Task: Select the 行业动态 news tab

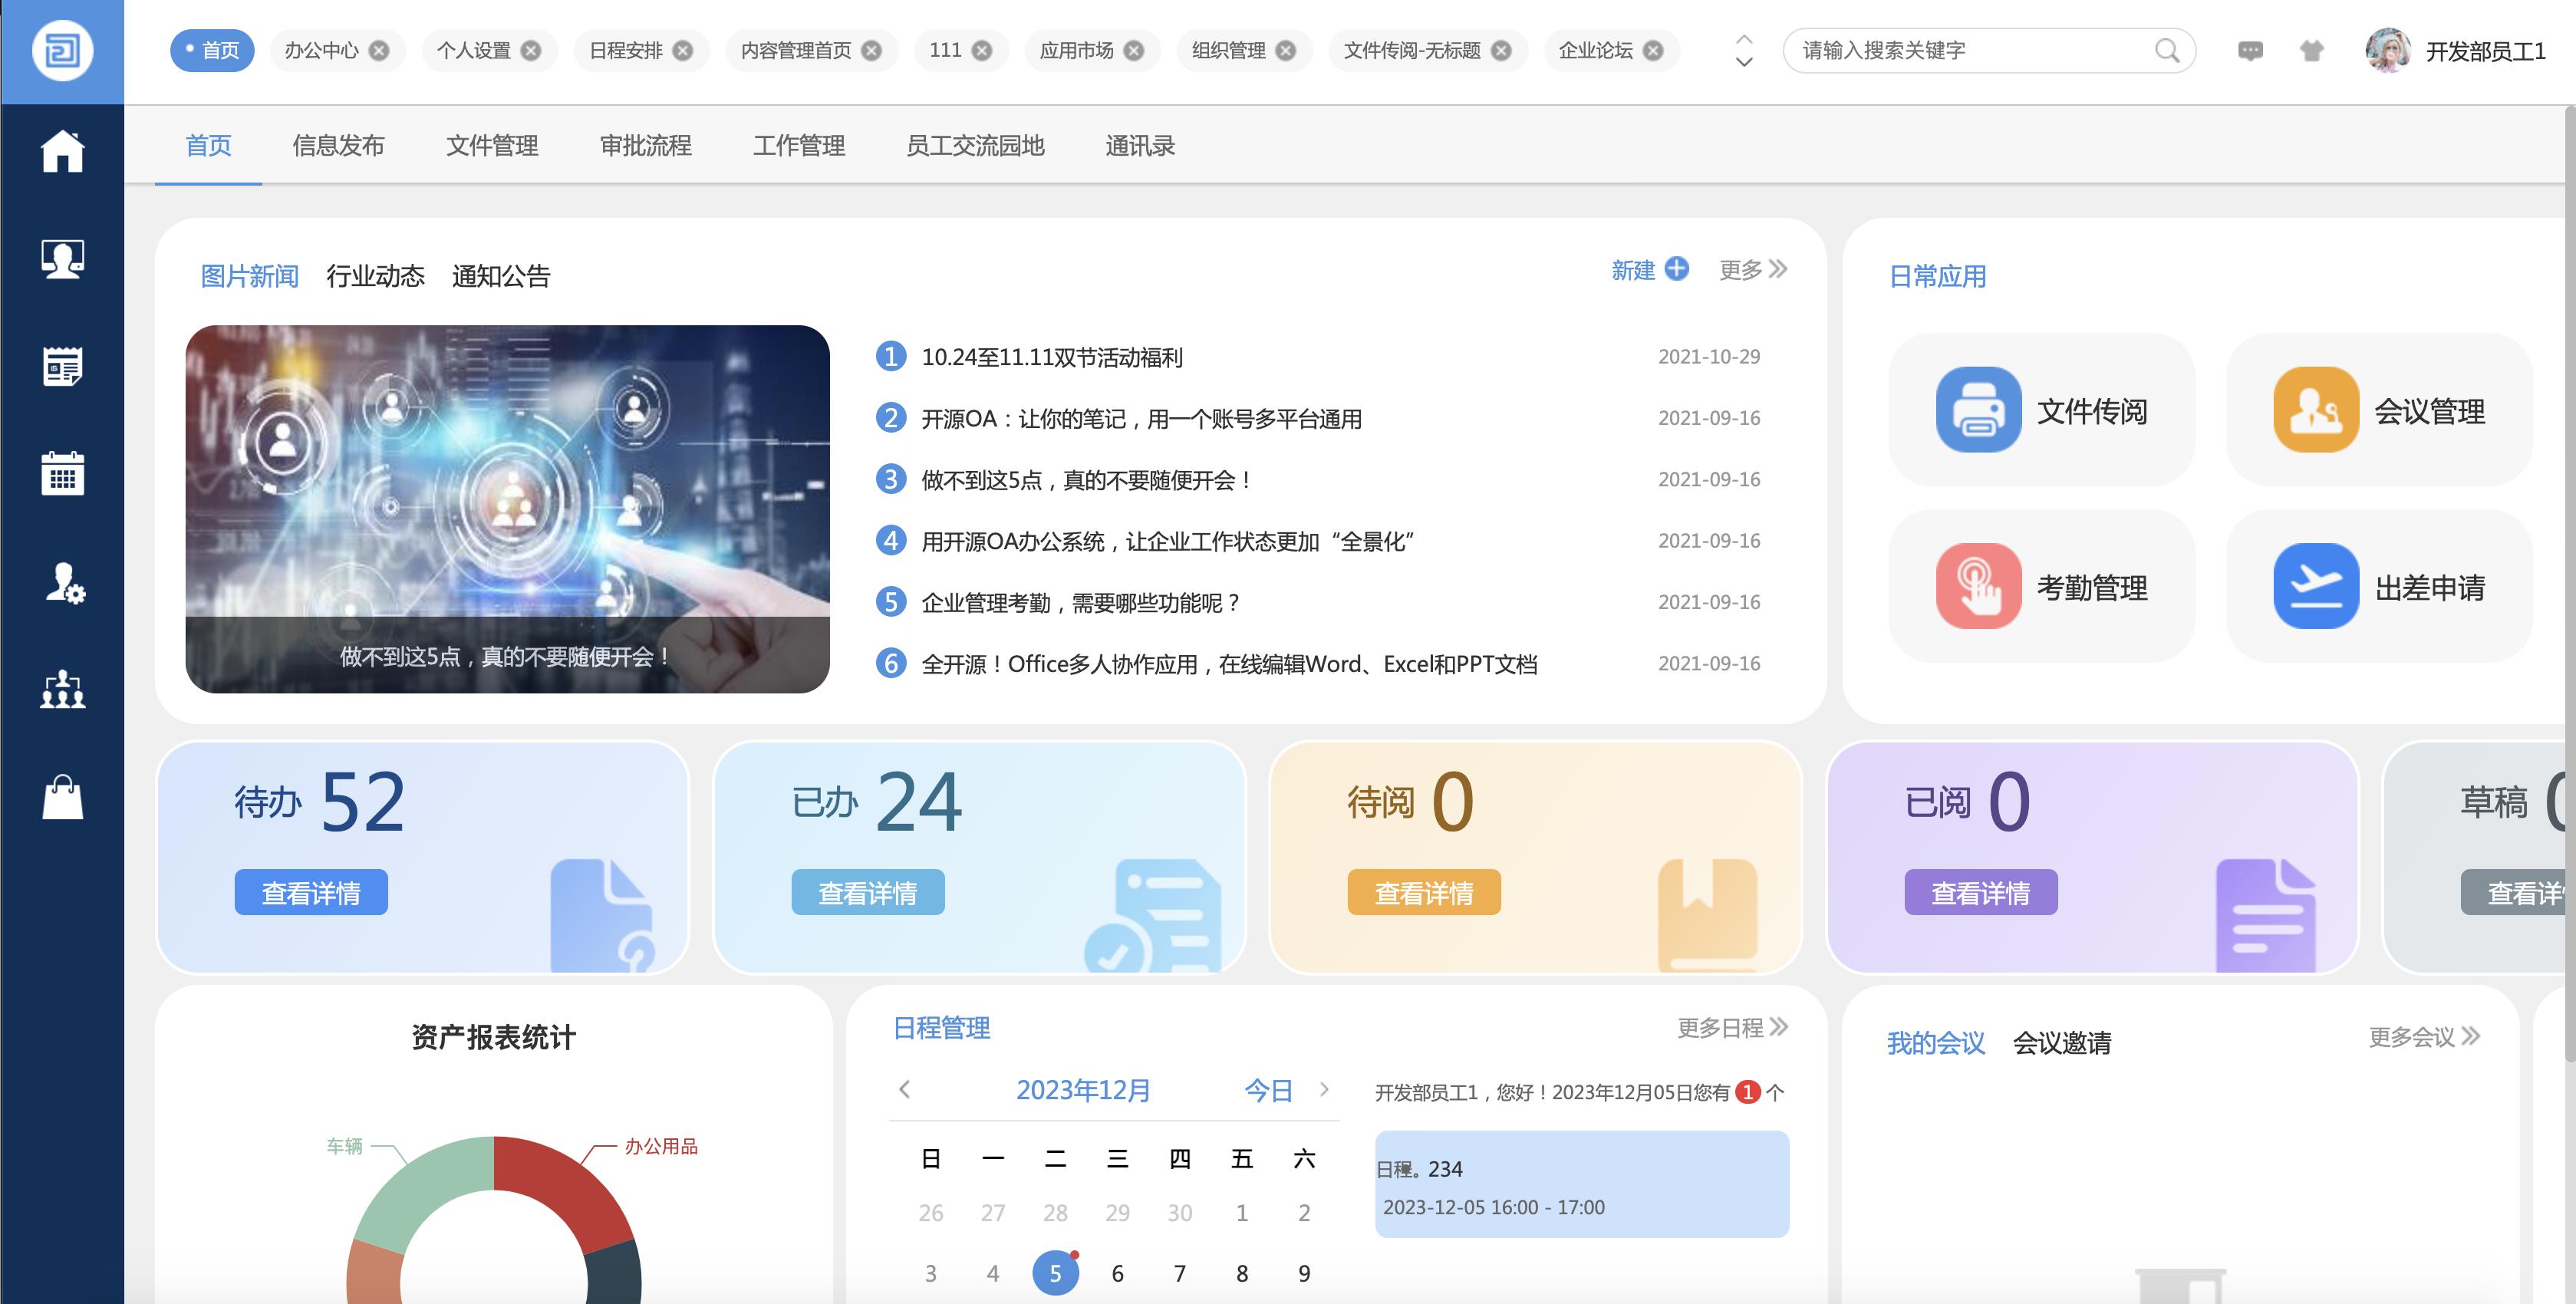Action: [375, 276]
